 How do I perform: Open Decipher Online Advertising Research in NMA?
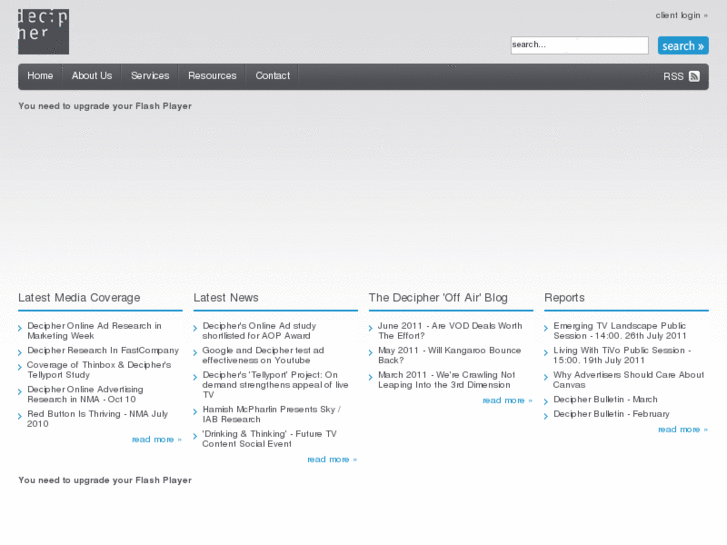(x=85, y=394)
